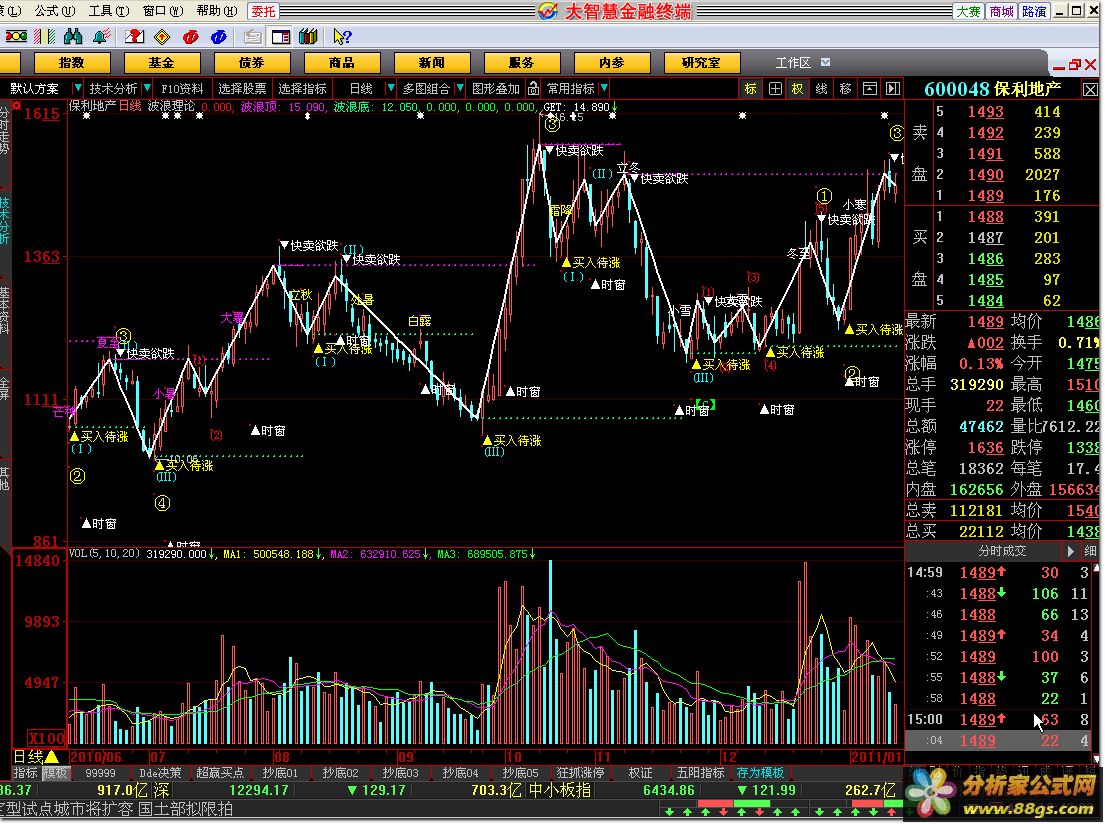Screen dimensions: 1105x824
Task: Click the skip-to-end icon in the chart toolbar
Action: pos(893,88)
